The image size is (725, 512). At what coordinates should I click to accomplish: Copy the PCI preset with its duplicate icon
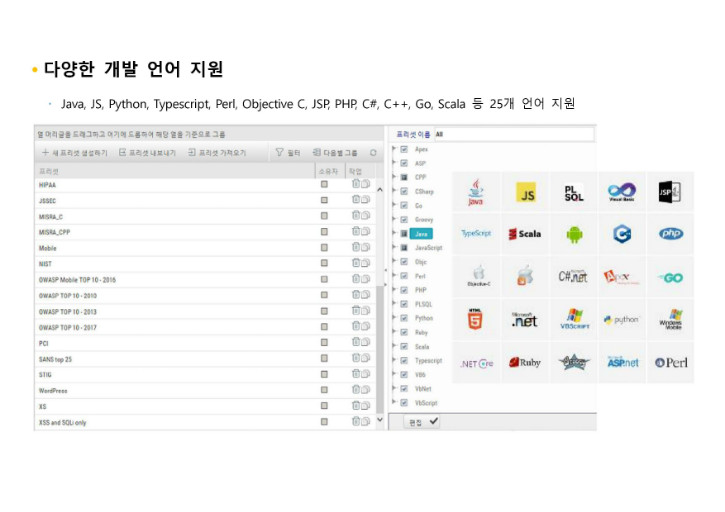tap(365, 342)
